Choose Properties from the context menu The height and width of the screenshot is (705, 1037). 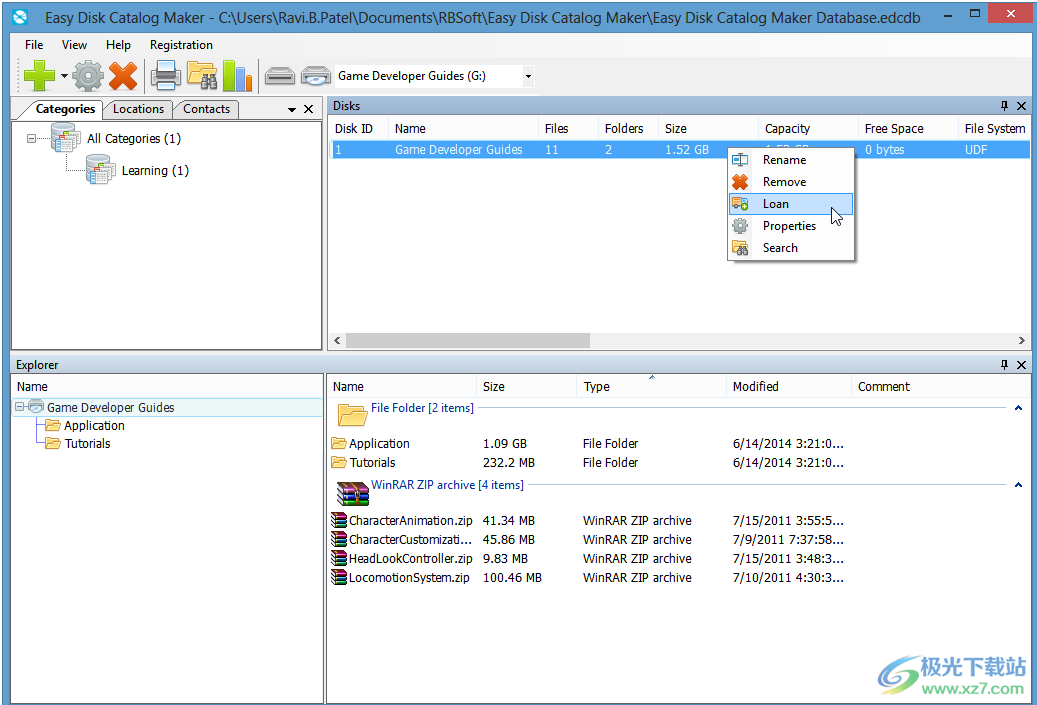(x=791, y=226)
